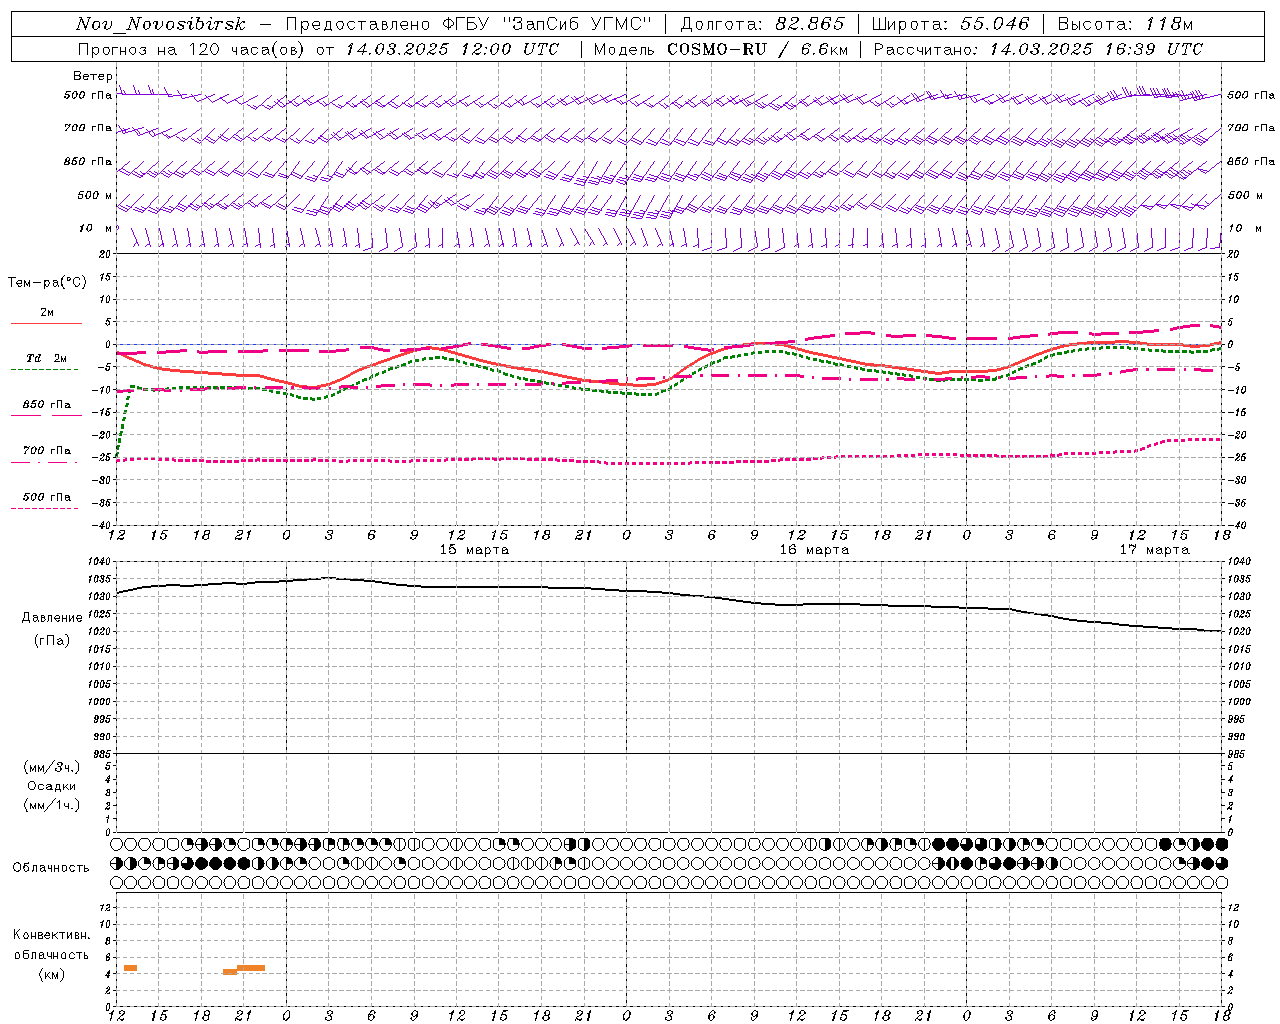Select the (км) unit under convective cloudiness

51,974
